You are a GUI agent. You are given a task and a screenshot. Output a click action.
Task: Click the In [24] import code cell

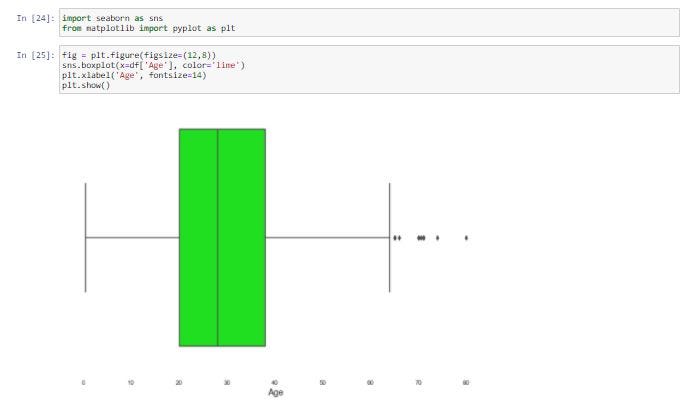coord(369,22)
